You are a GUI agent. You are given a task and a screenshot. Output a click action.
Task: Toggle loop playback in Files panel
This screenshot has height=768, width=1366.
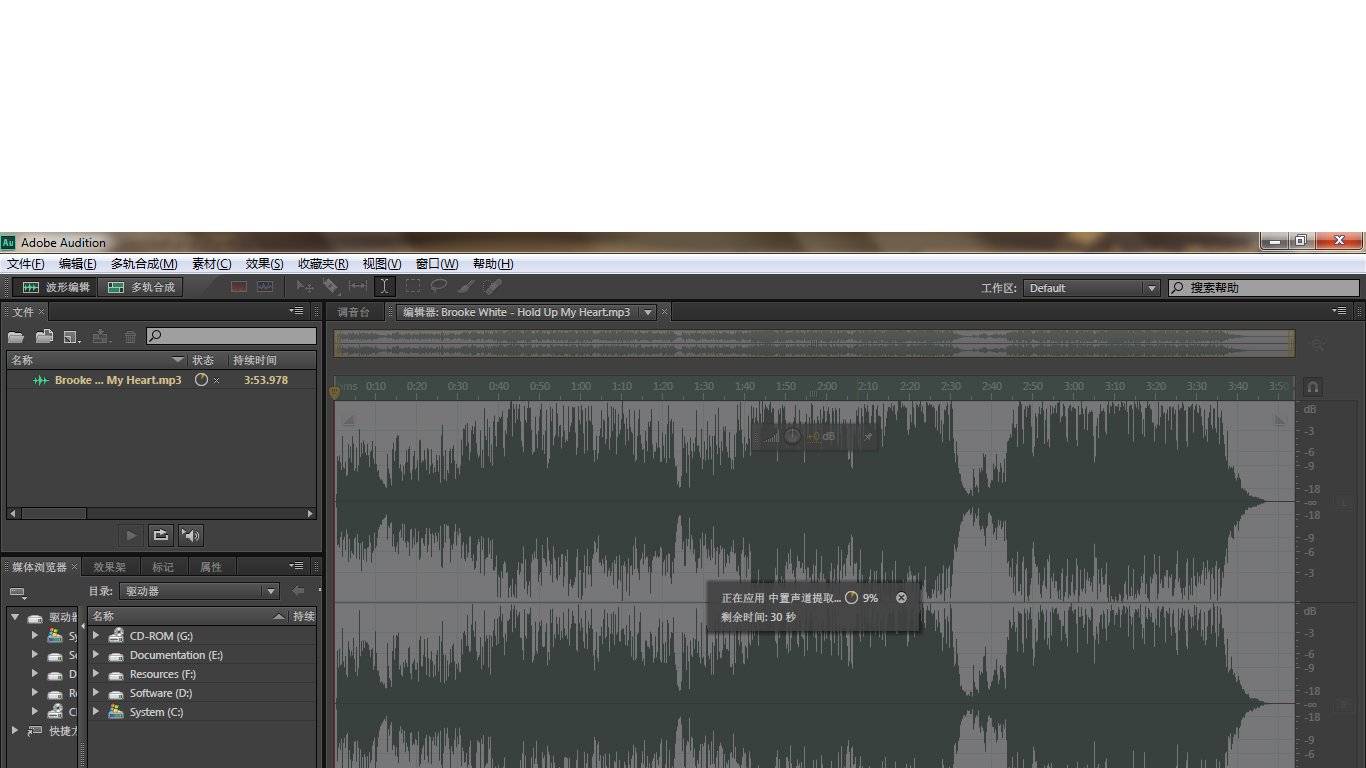click(160, 536)
